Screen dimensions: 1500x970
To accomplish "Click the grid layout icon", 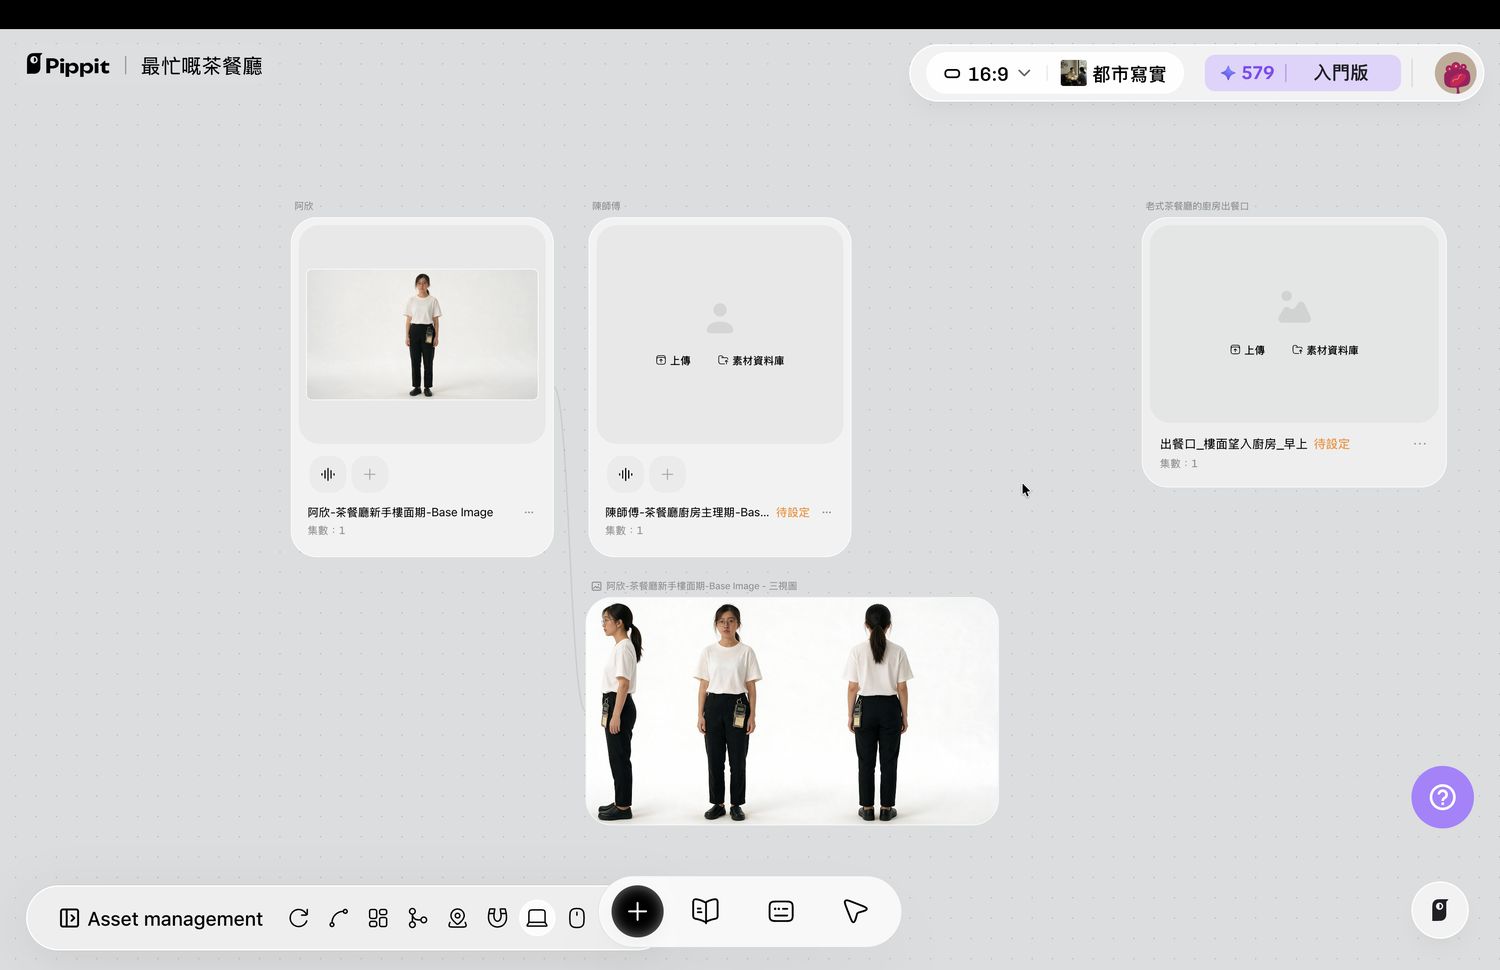I will point(378,918).
